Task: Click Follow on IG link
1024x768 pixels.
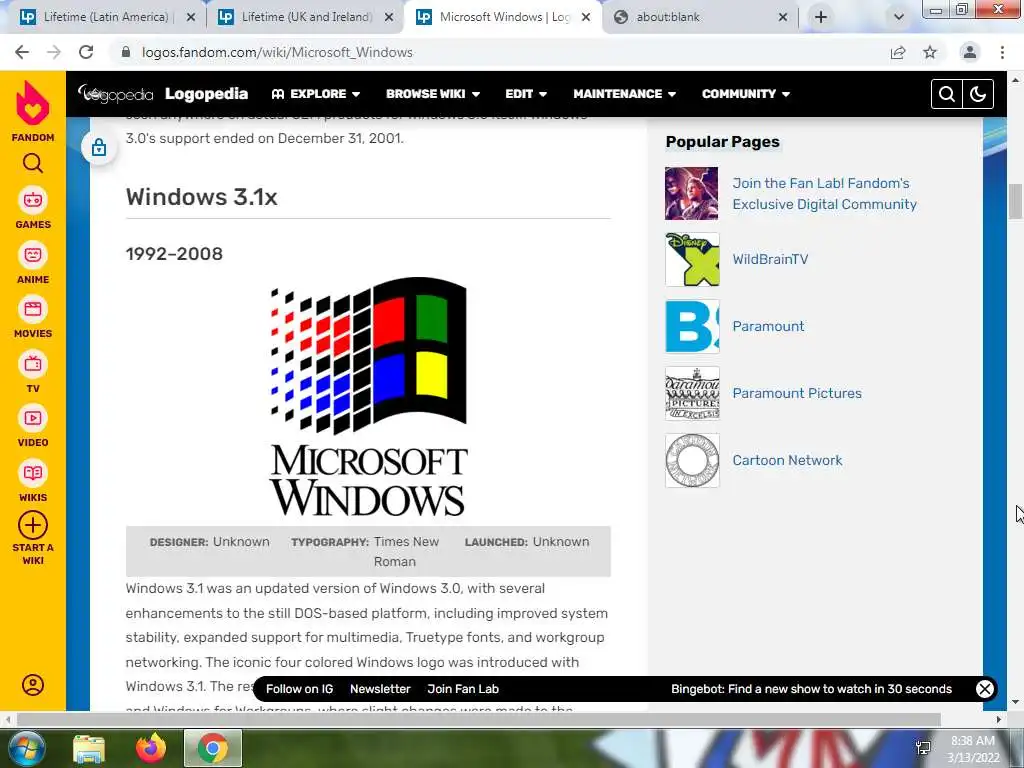Action: click(299, 689)
